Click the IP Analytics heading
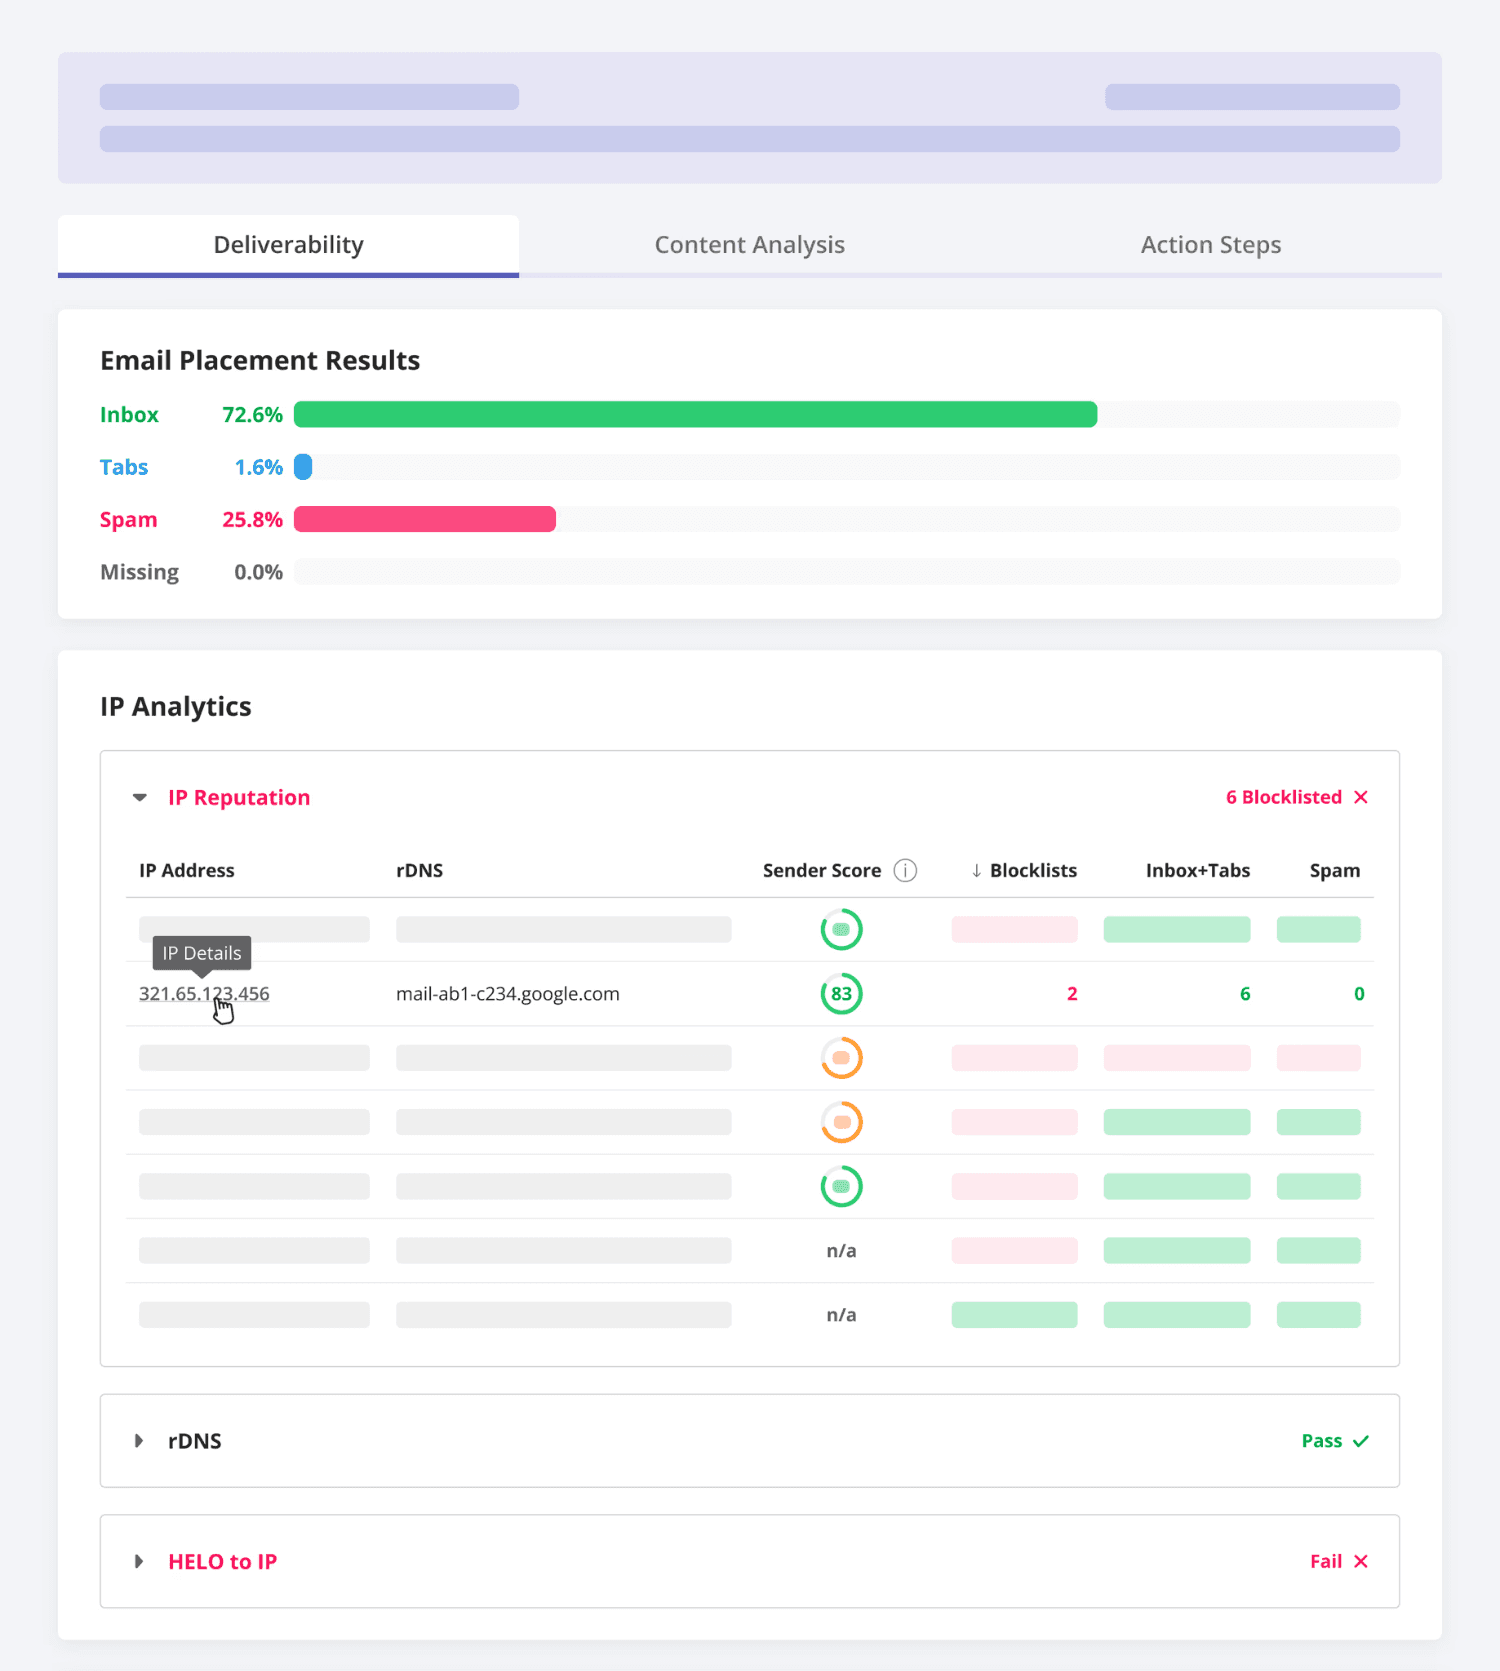 (176, 707)
